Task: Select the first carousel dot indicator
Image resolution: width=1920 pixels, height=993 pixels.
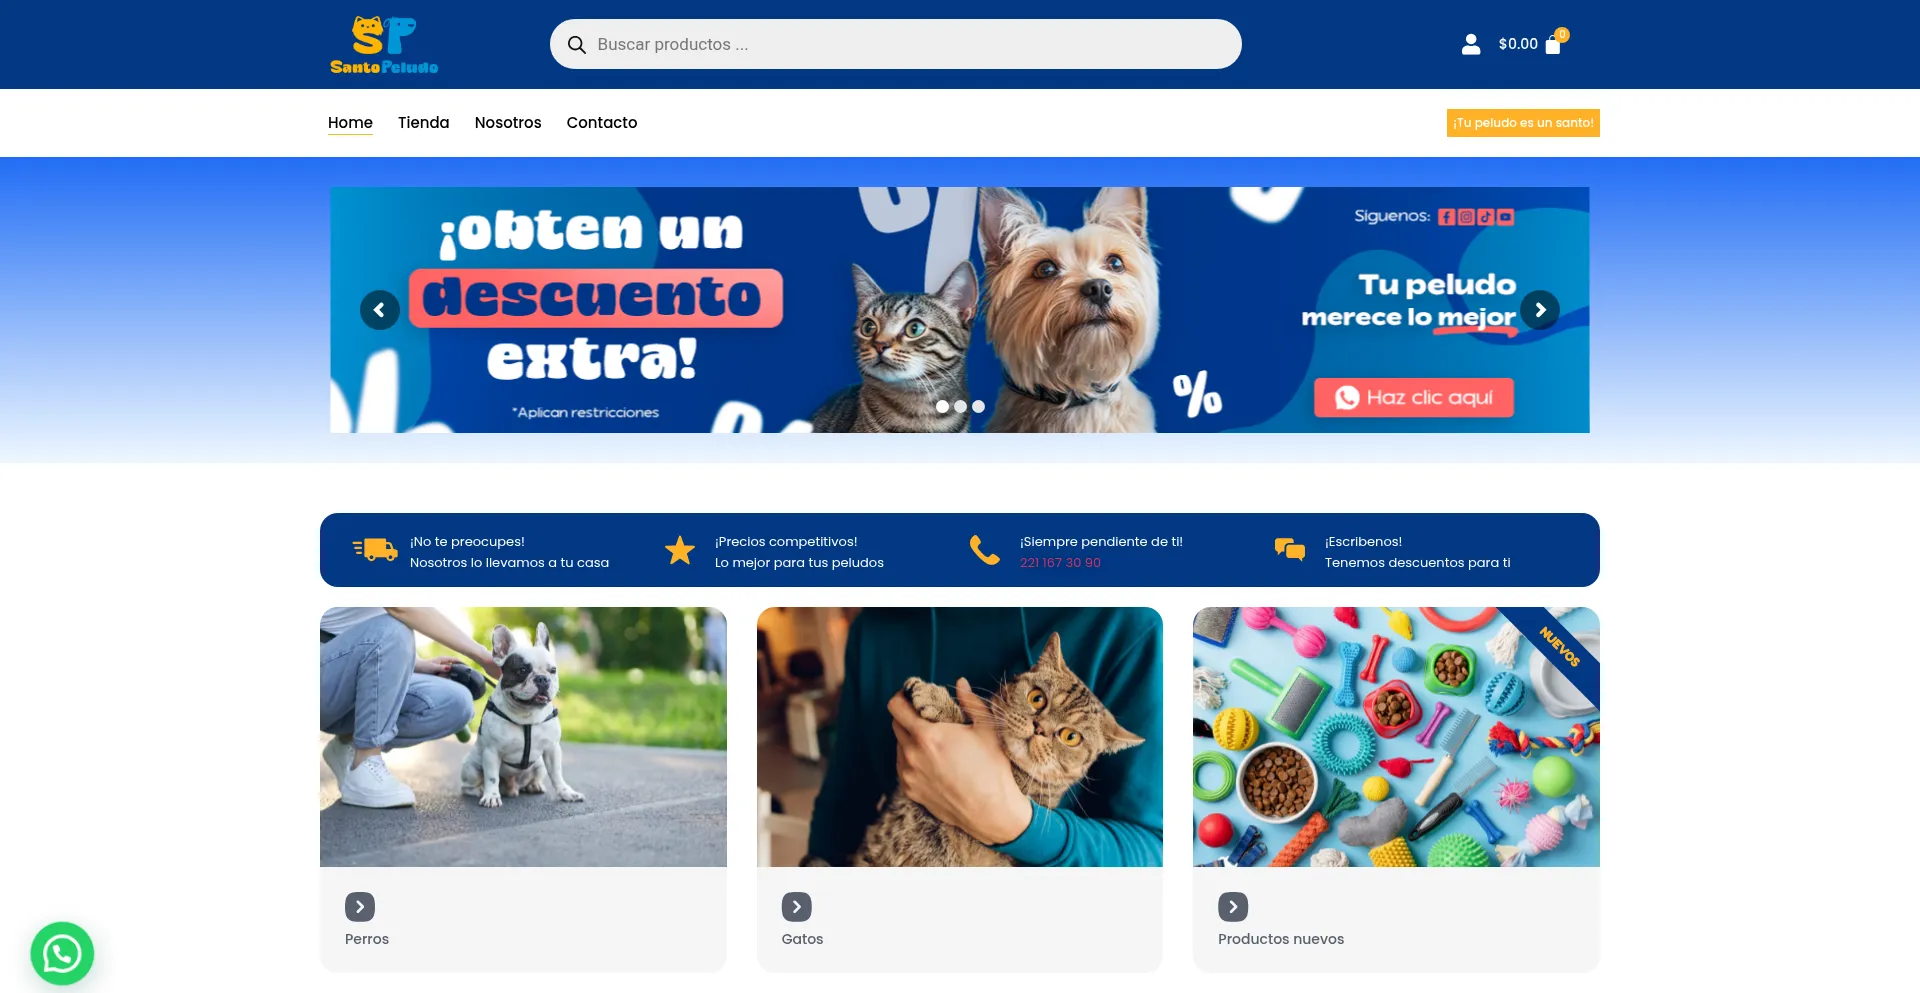Action: [942, 406]
